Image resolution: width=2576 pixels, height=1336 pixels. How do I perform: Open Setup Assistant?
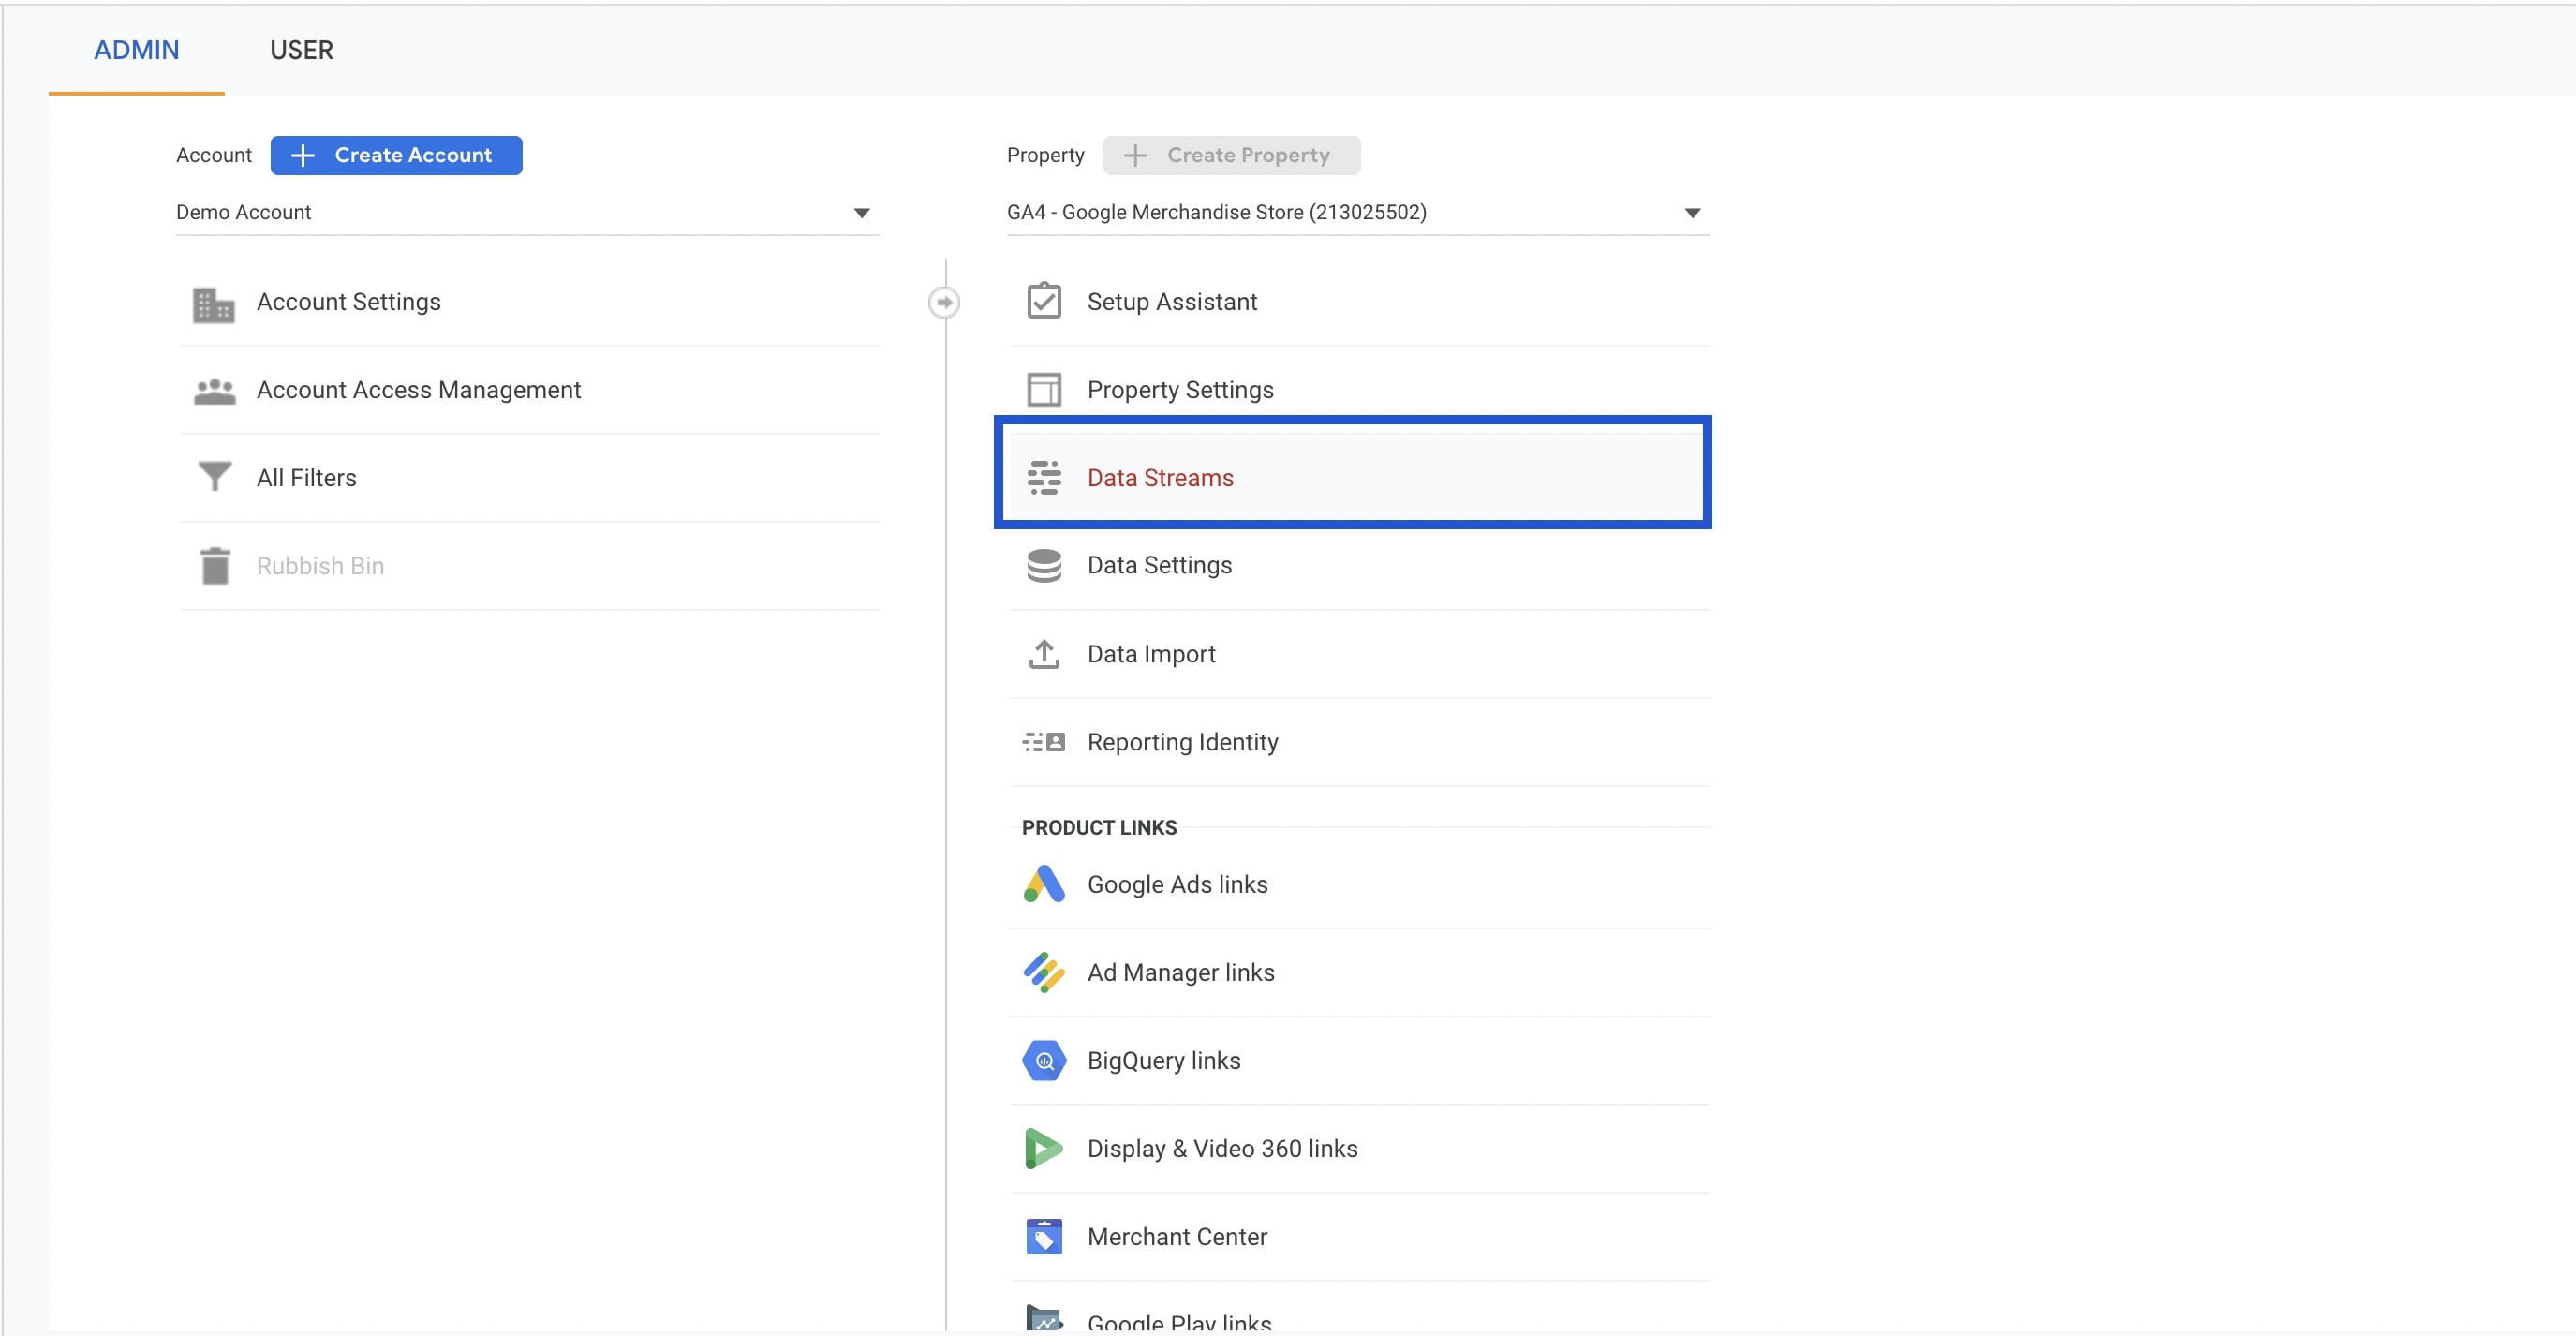(1360, 302)
